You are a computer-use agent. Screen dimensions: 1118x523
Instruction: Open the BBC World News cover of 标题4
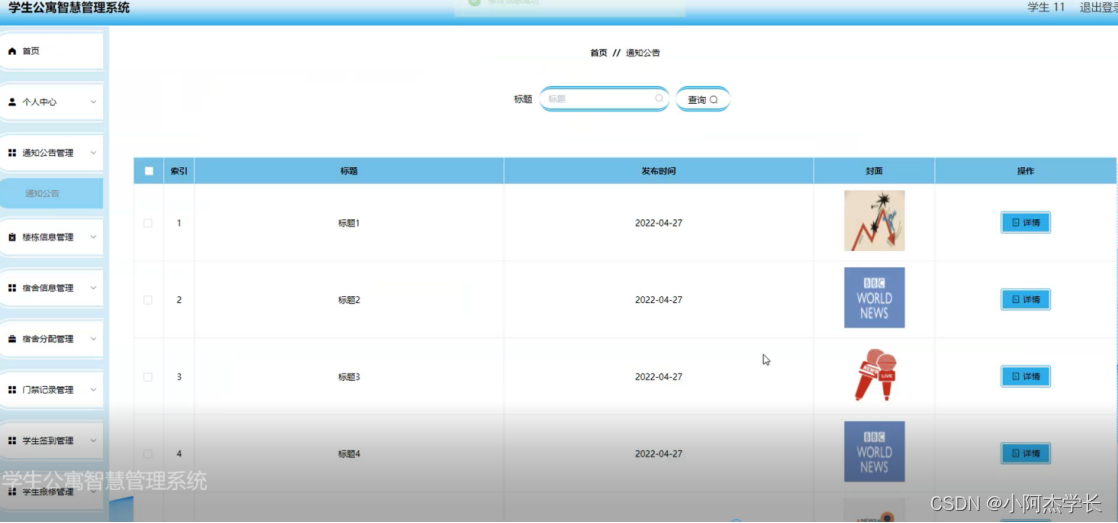[x=874, y=452]
